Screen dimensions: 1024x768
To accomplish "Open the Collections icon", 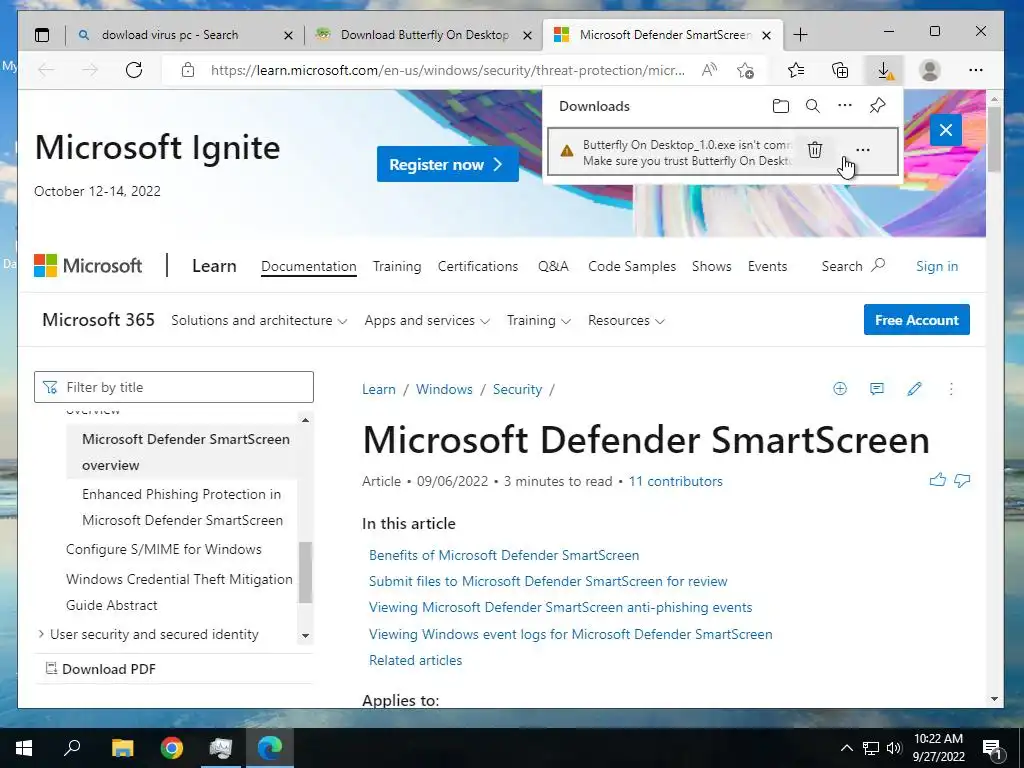I will 840,70.
